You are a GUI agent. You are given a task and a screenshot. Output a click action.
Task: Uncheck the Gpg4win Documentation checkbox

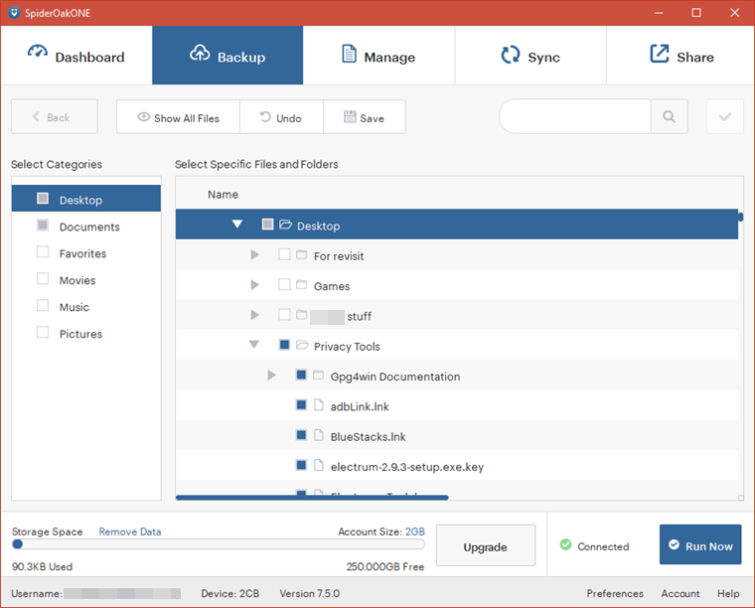pos(301,375)
